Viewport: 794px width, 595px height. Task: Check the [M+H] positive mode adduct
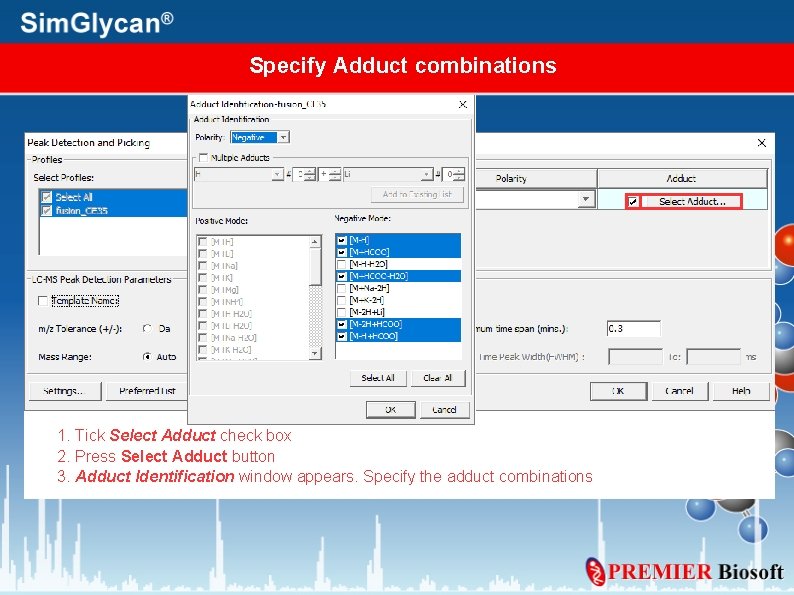pos(203,242)
